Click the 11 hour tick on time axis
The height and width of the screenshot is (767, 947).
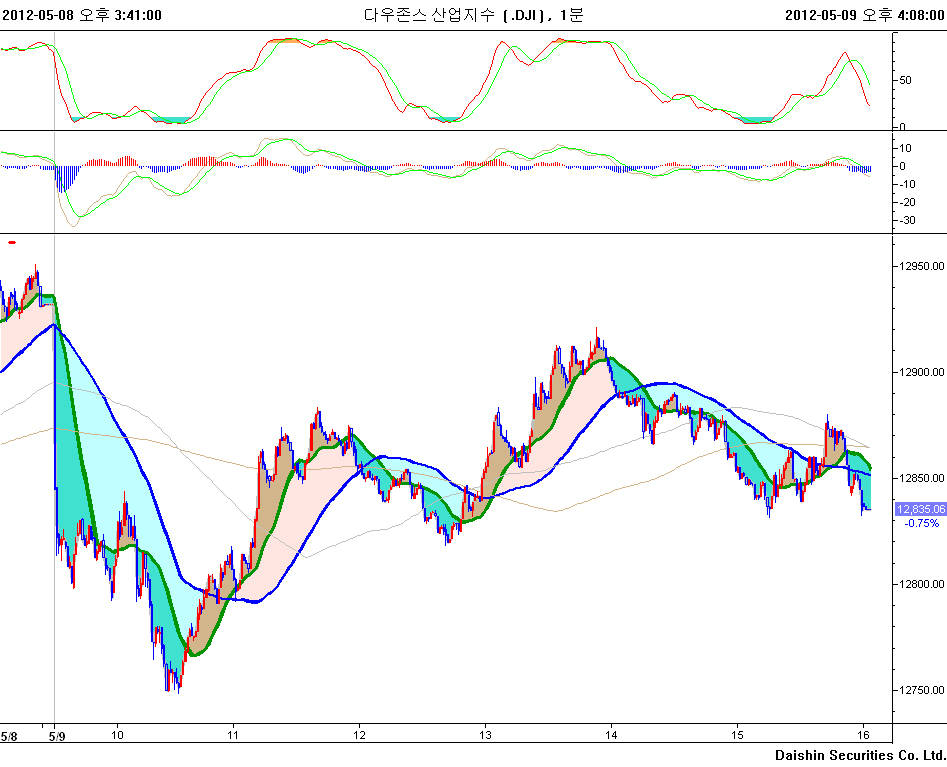232,735
